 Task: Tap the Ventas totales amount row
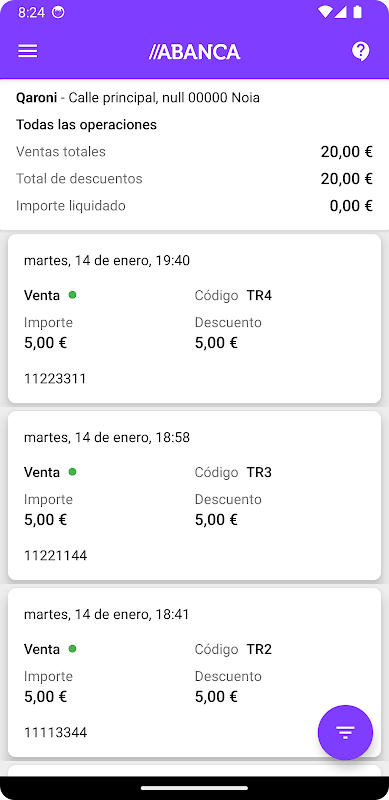click(194, 152)
